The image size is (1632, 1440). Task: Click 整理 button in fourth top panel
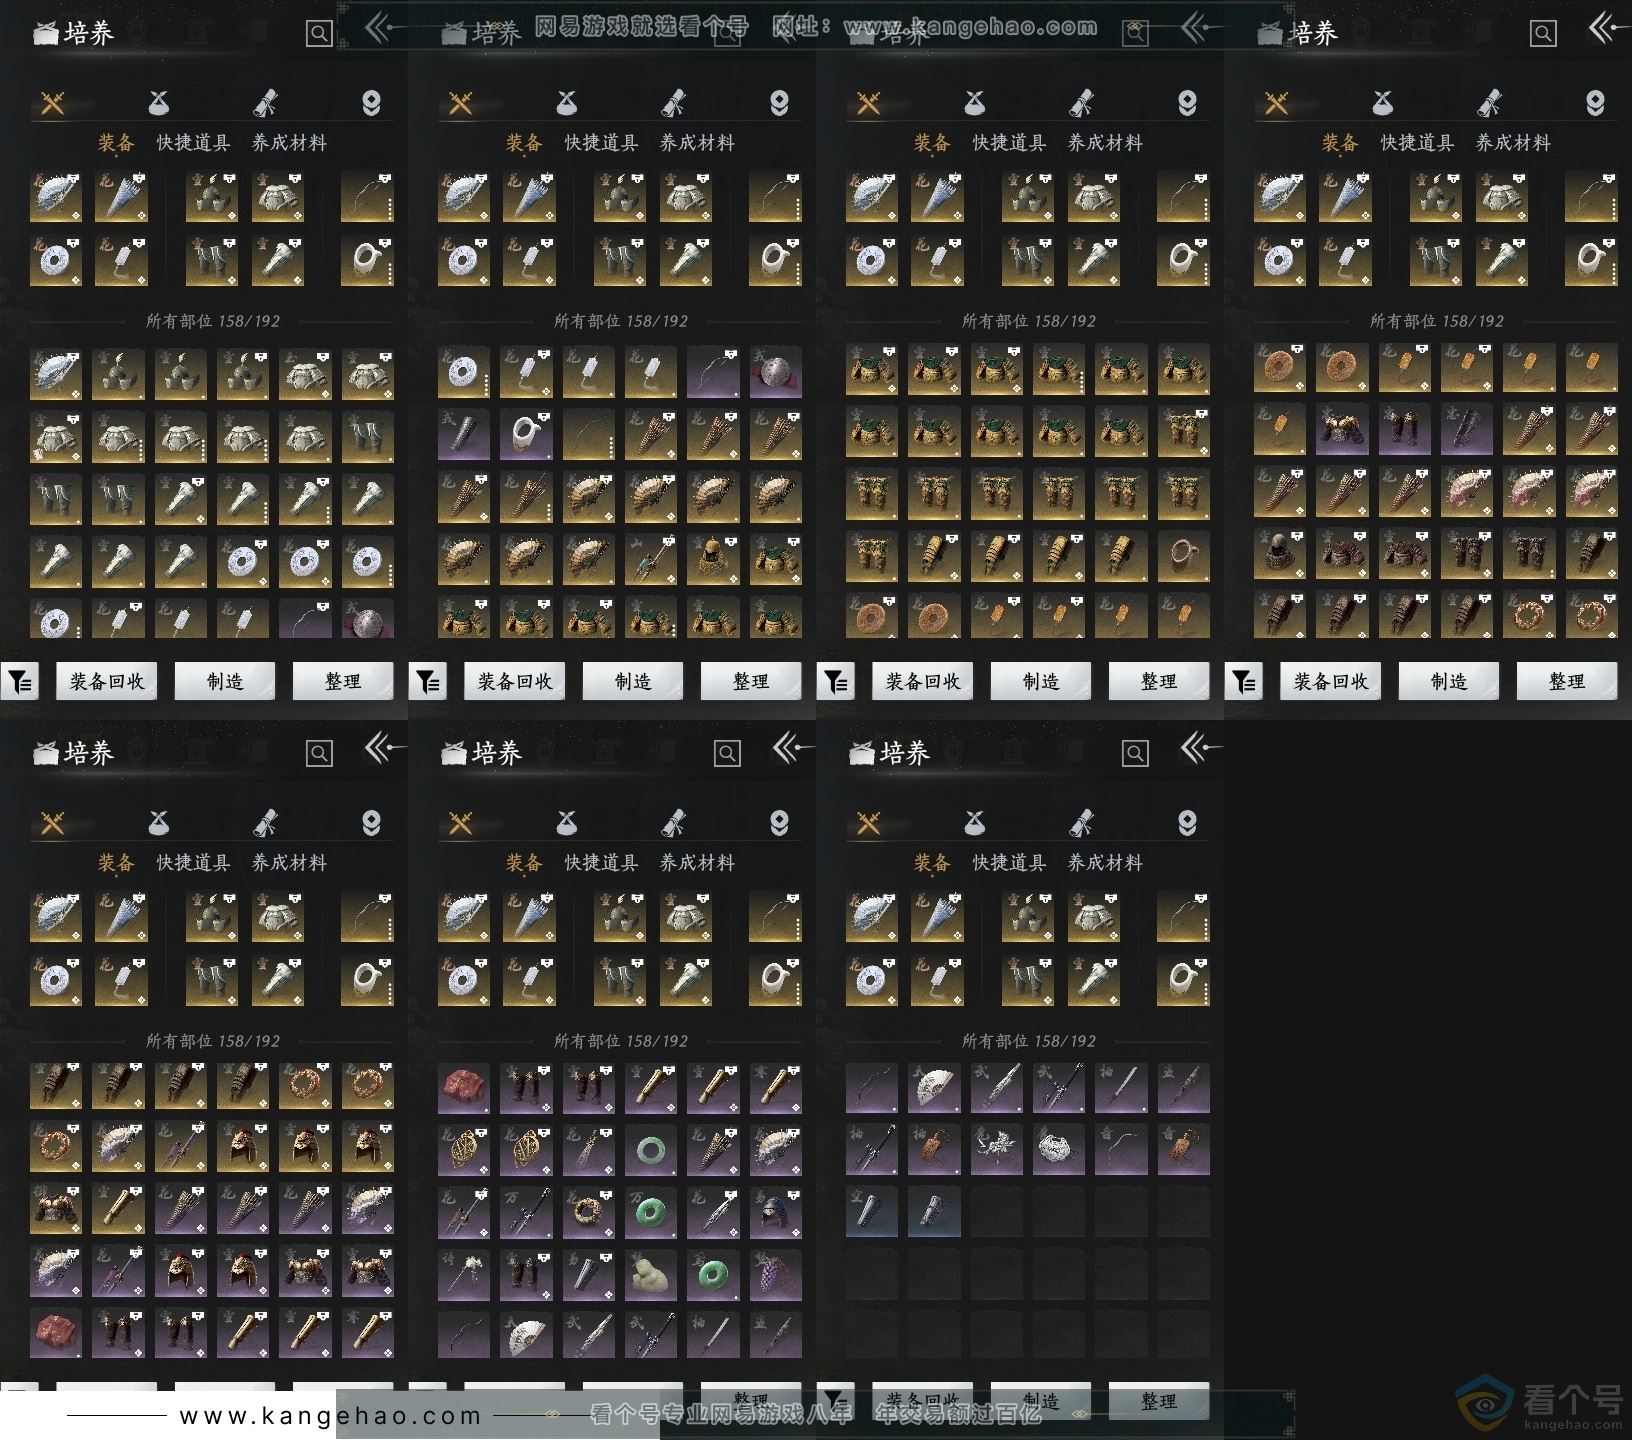tap(1567, 682)
